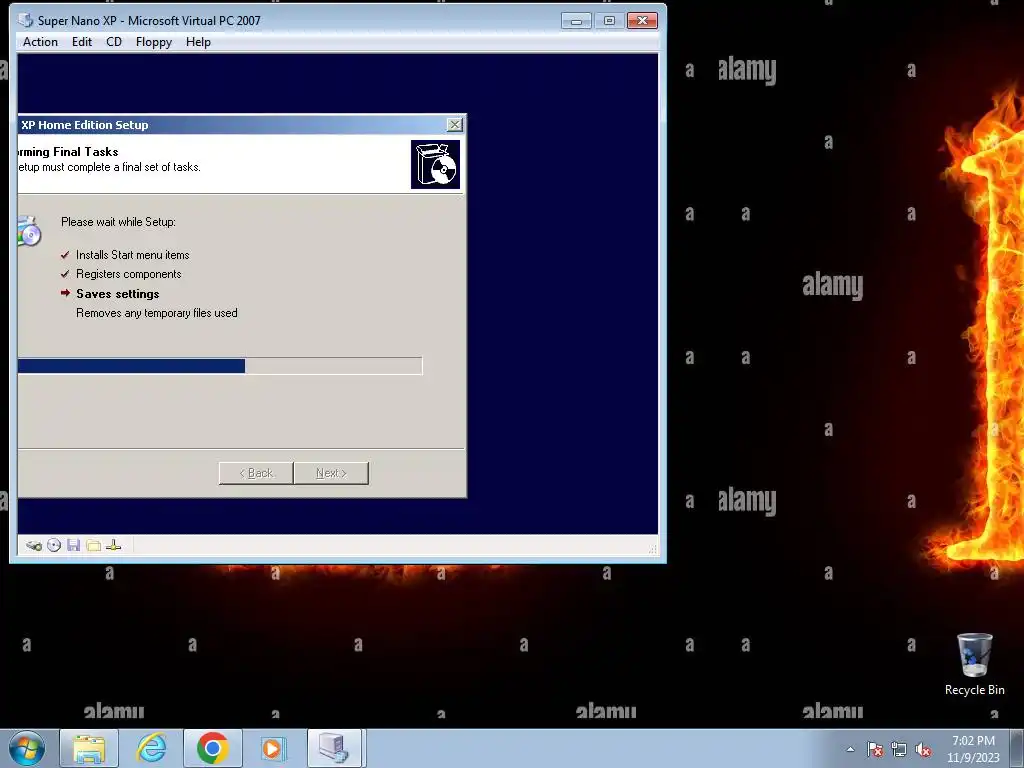Open the Edit menu in Virtual PC
This screenshot has width=1024, height=768.
pyautogui.click(x=82, y=42)
